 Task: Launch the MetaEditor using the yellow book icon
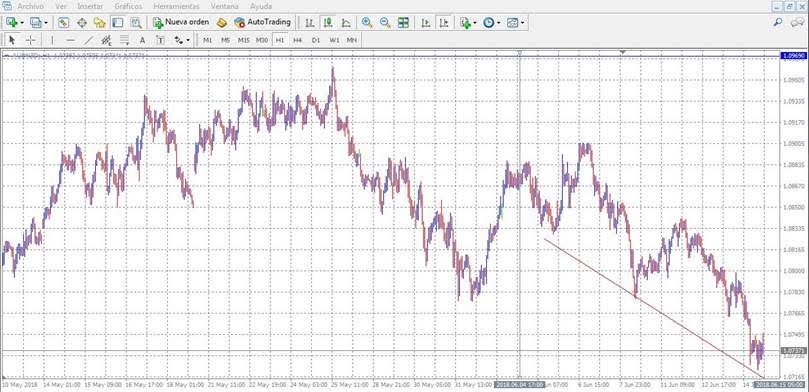[222, 23]
